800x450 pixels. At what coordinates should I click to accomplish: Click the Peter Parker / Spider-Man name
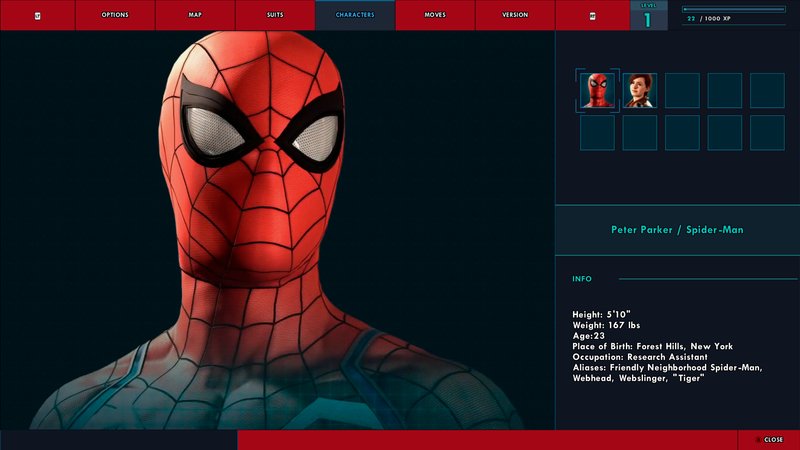(677, 230)
